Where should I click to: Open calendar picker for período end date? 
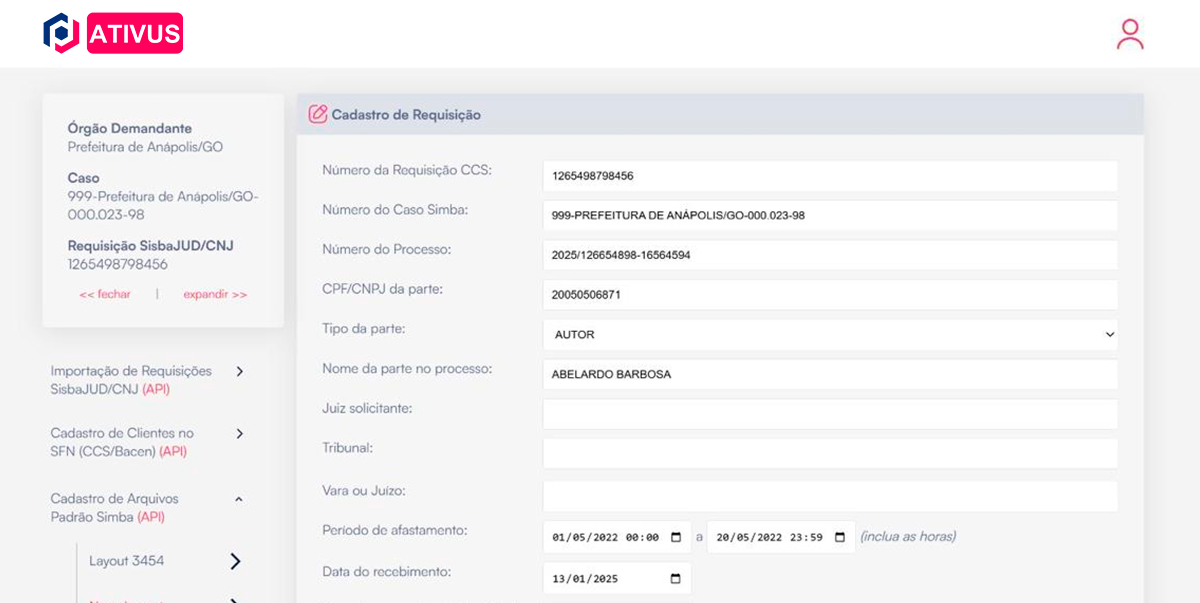pyautogui.click(x=840, y=537)
